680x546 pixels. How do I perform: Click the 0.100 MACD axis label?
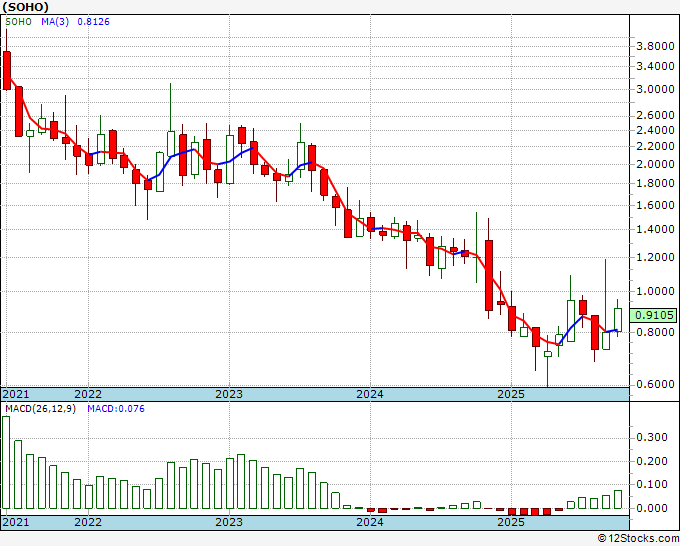651,484
